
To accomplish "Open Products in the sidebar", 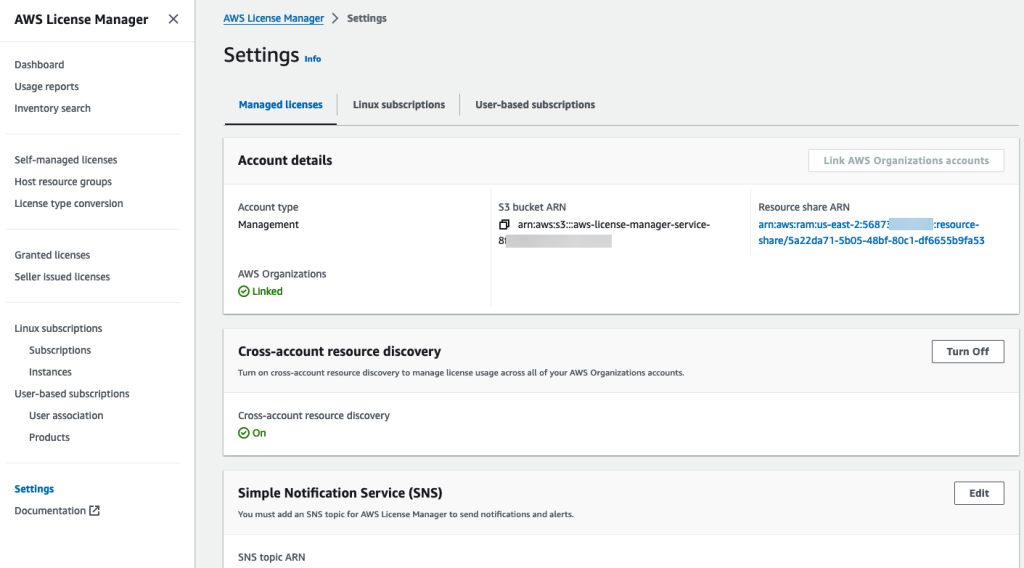I will point(49,437).
